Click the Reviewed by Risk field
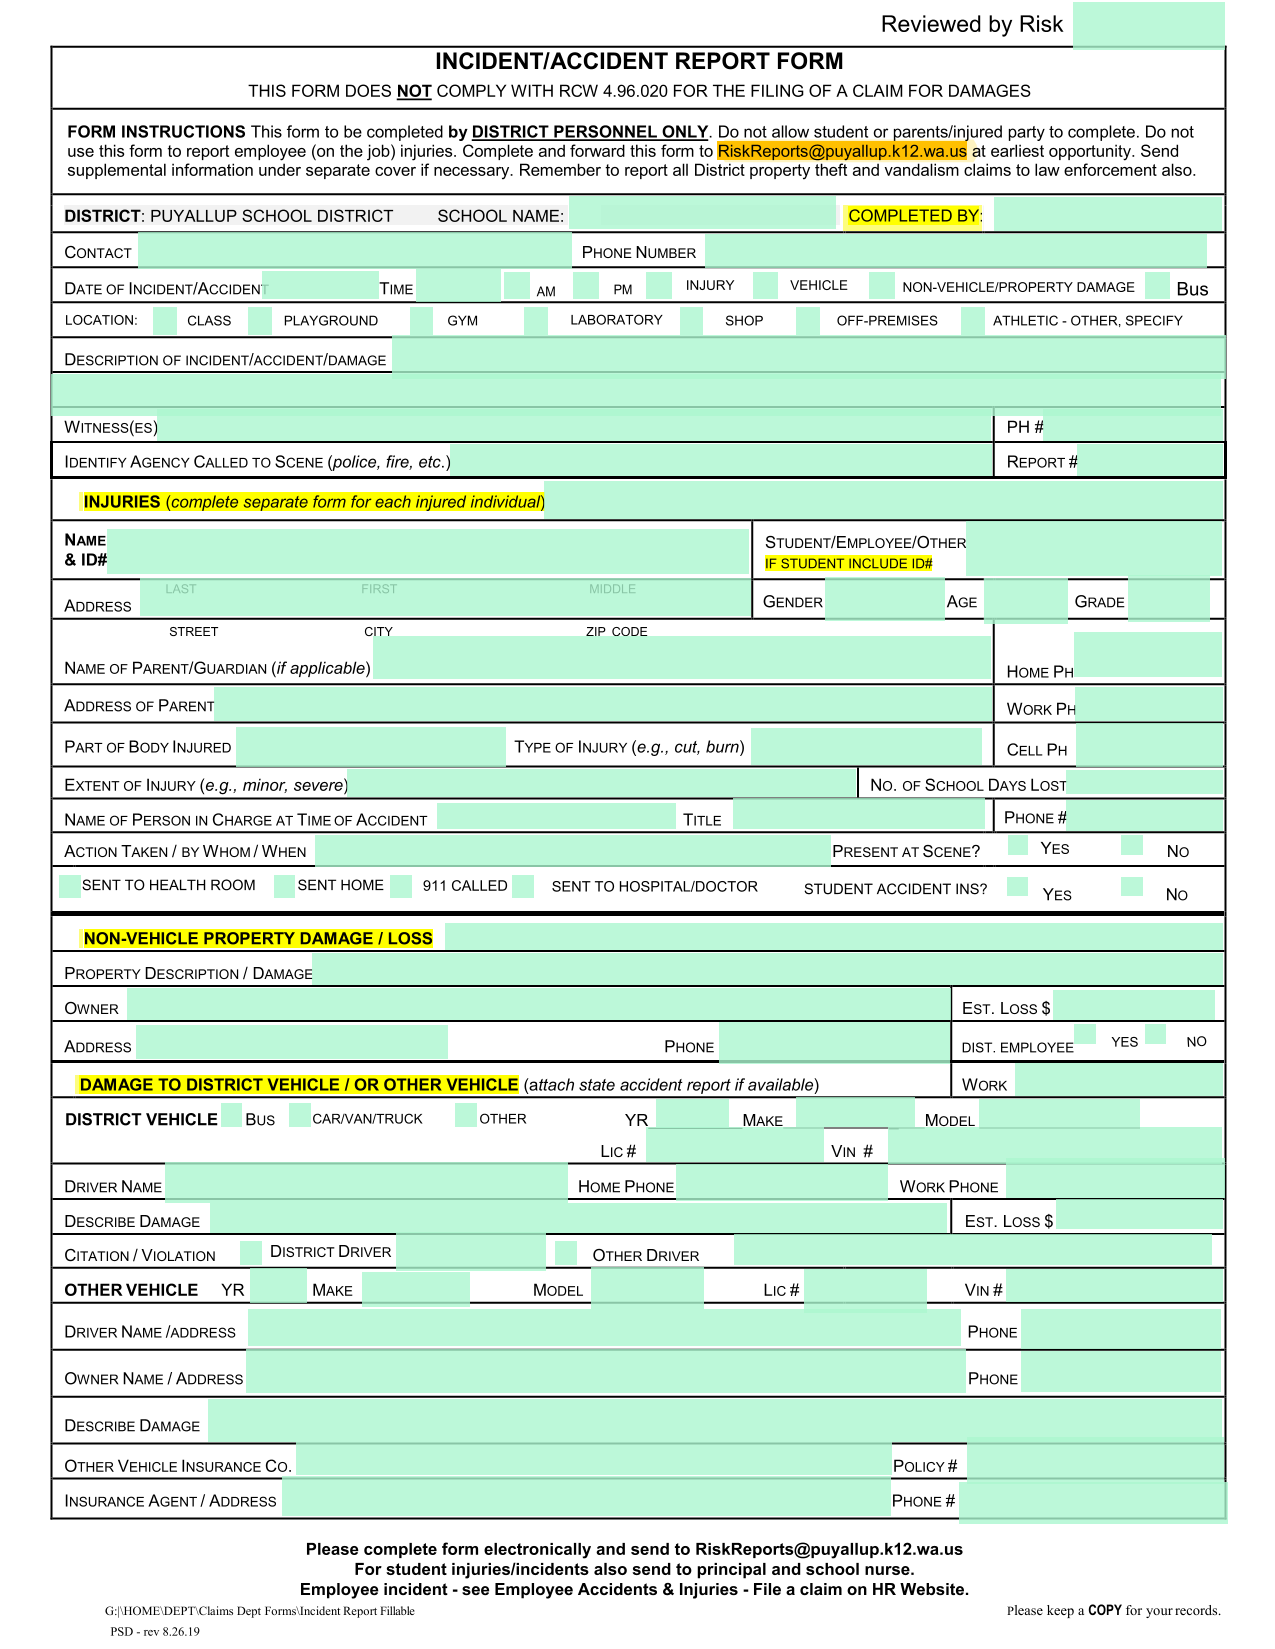Screen dimensions: 1275x1649 (1149, 25)
